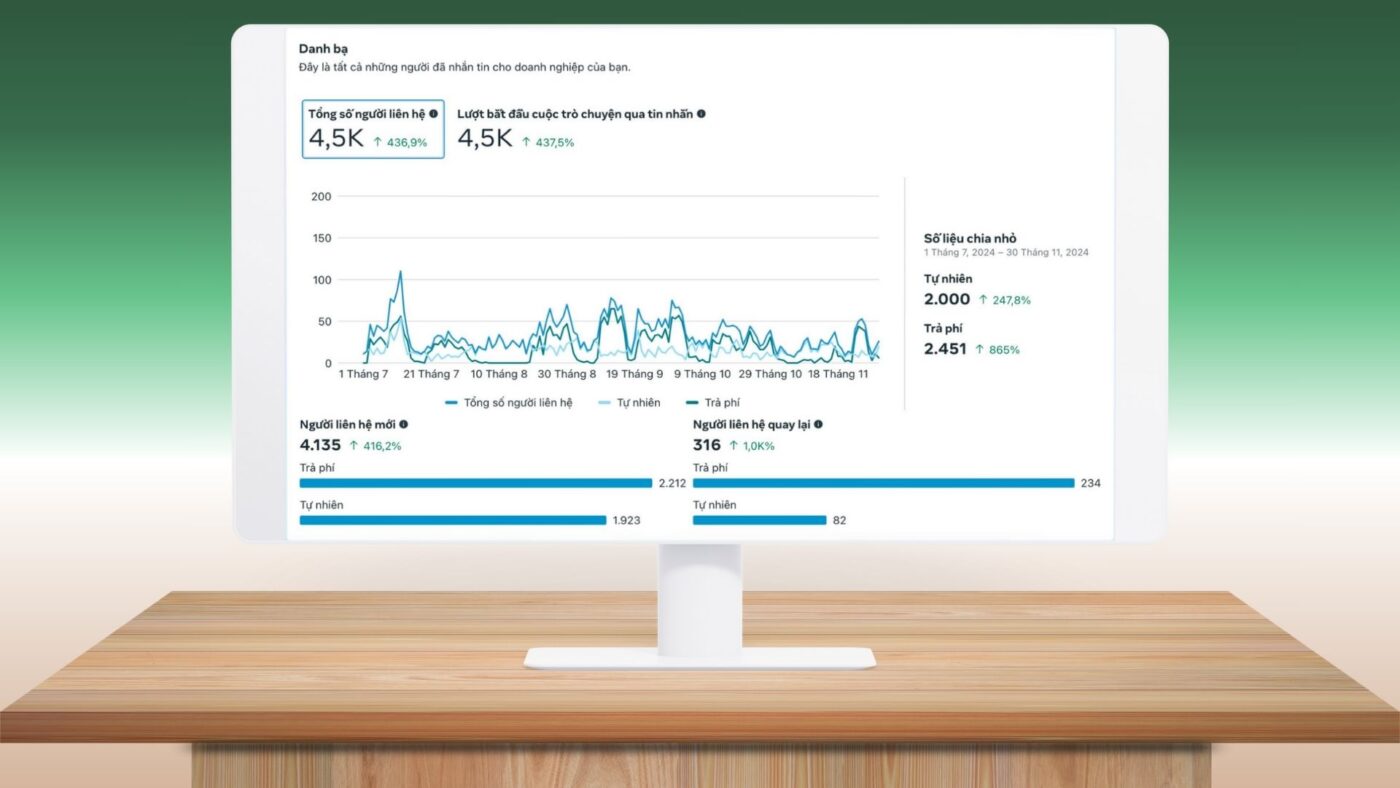Click the 416,2% growth arrow indicator
This screenshot has width=1400, height=788.
[354, 446]
